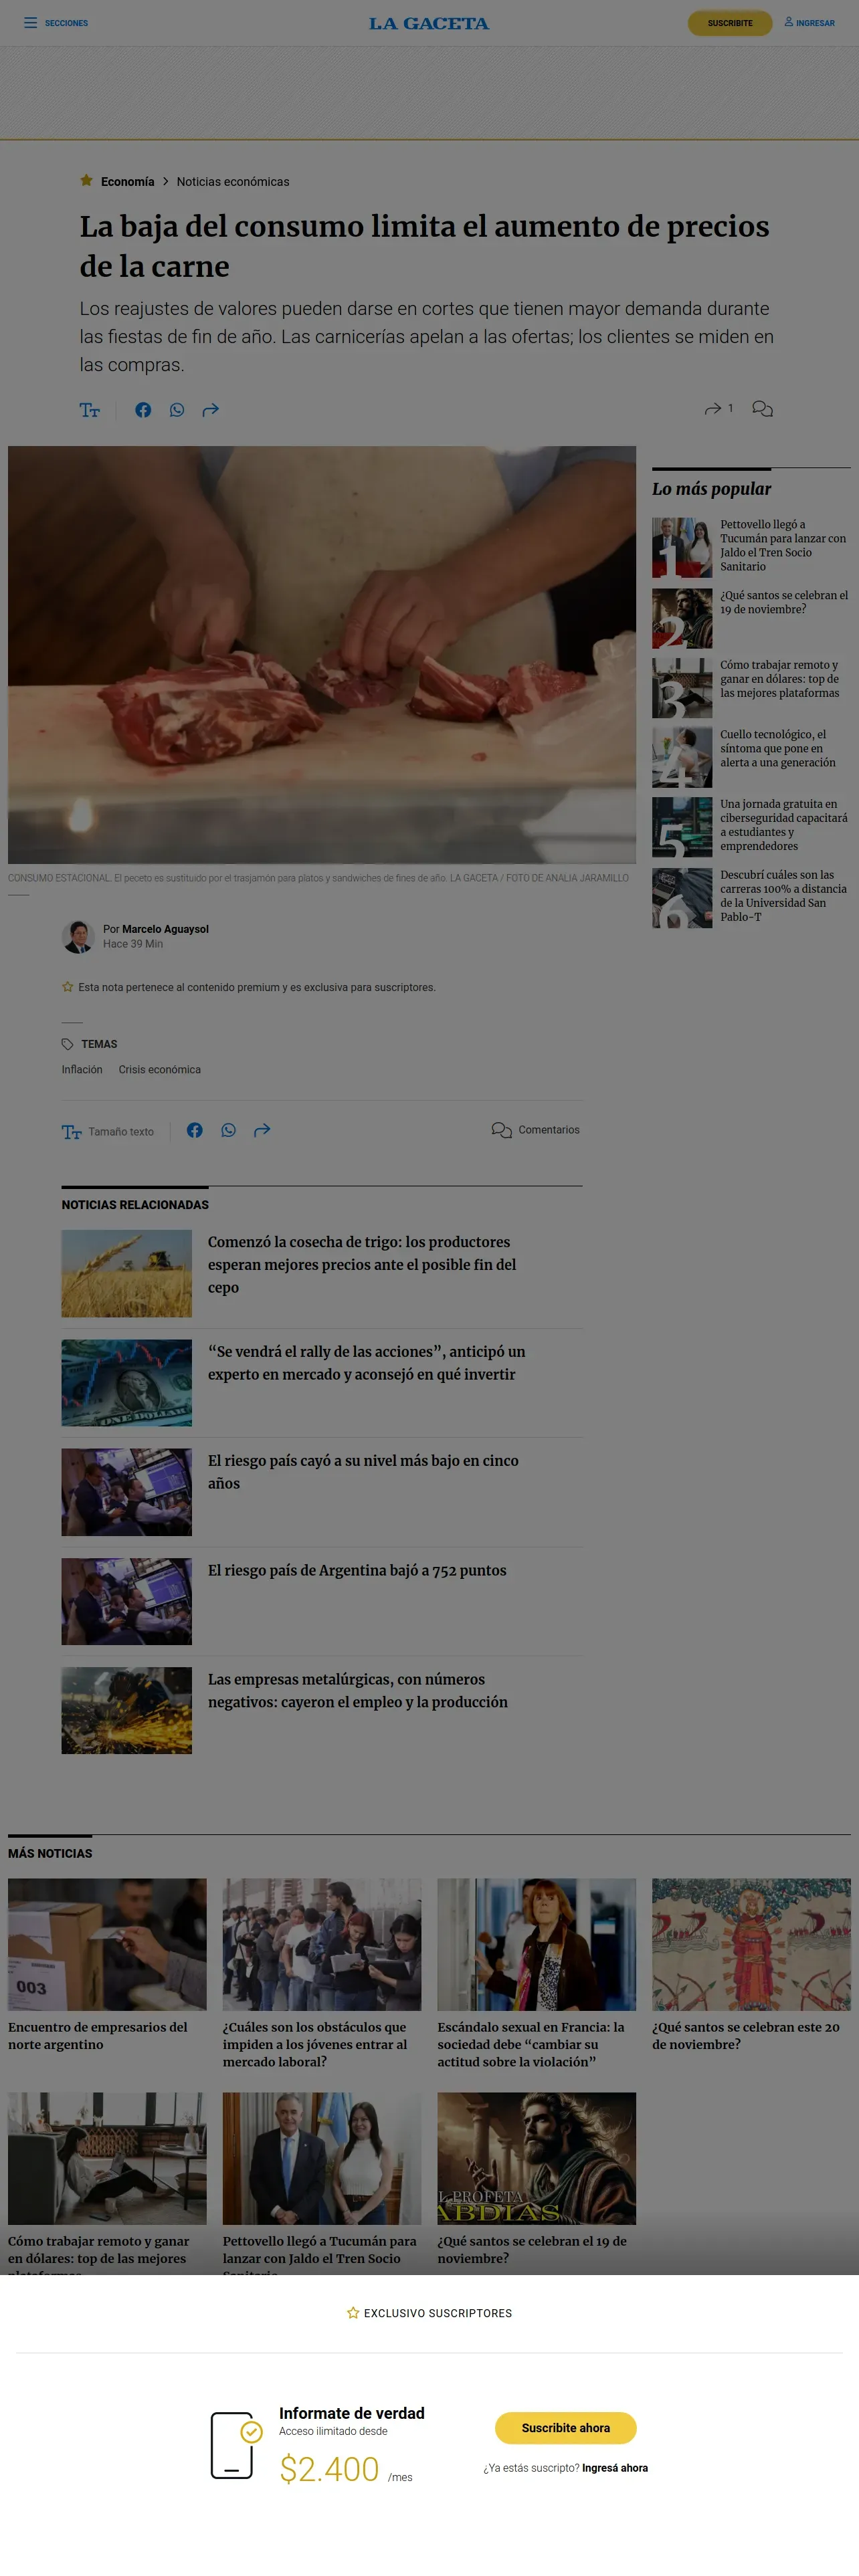Click popular thumbnail number 3
Image resolution: width=859 pixels, height=2576 pixels.
682,688
